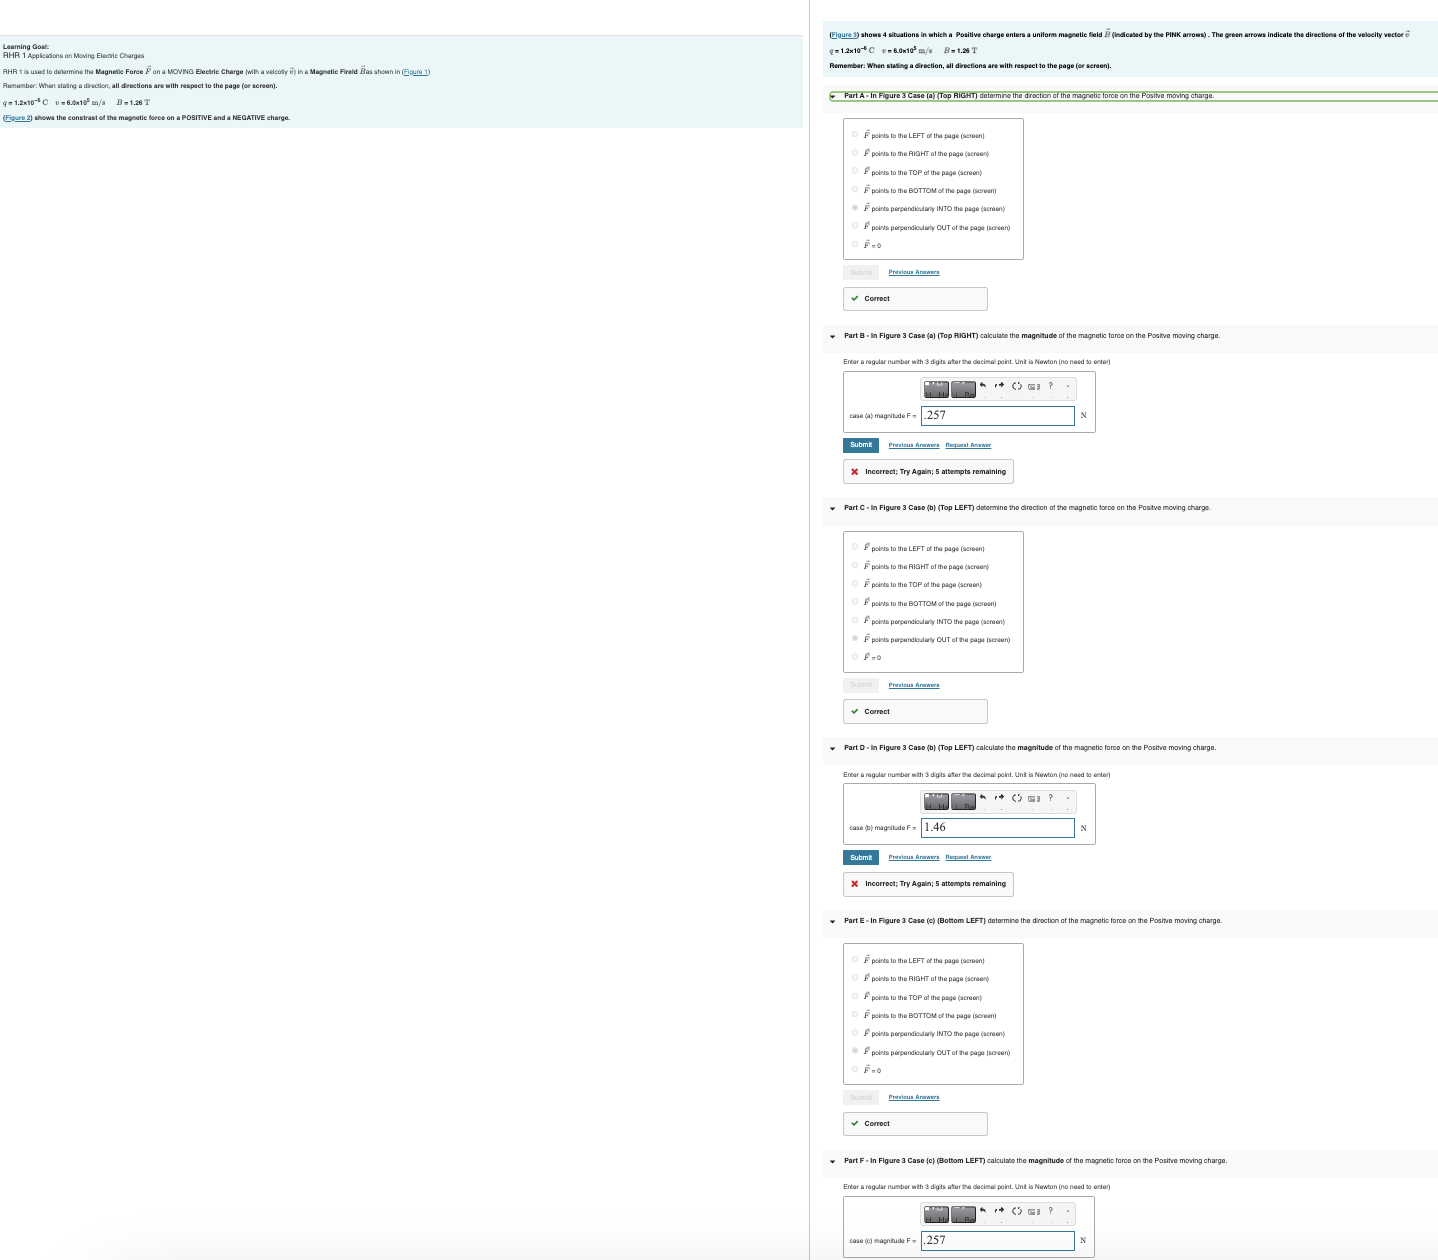
Task: Select the second math template icon in Part F
Action: click(x=963, y=1212)
